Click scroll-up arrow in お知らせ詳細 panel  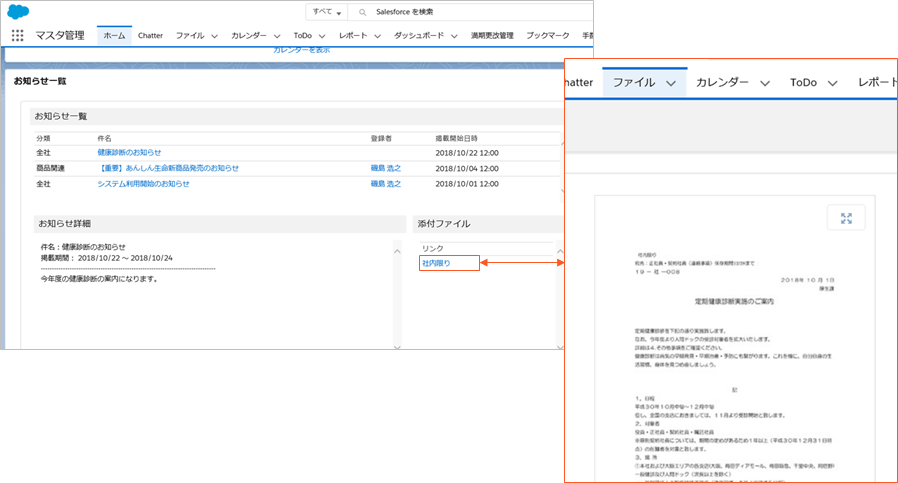click(397, 252)
